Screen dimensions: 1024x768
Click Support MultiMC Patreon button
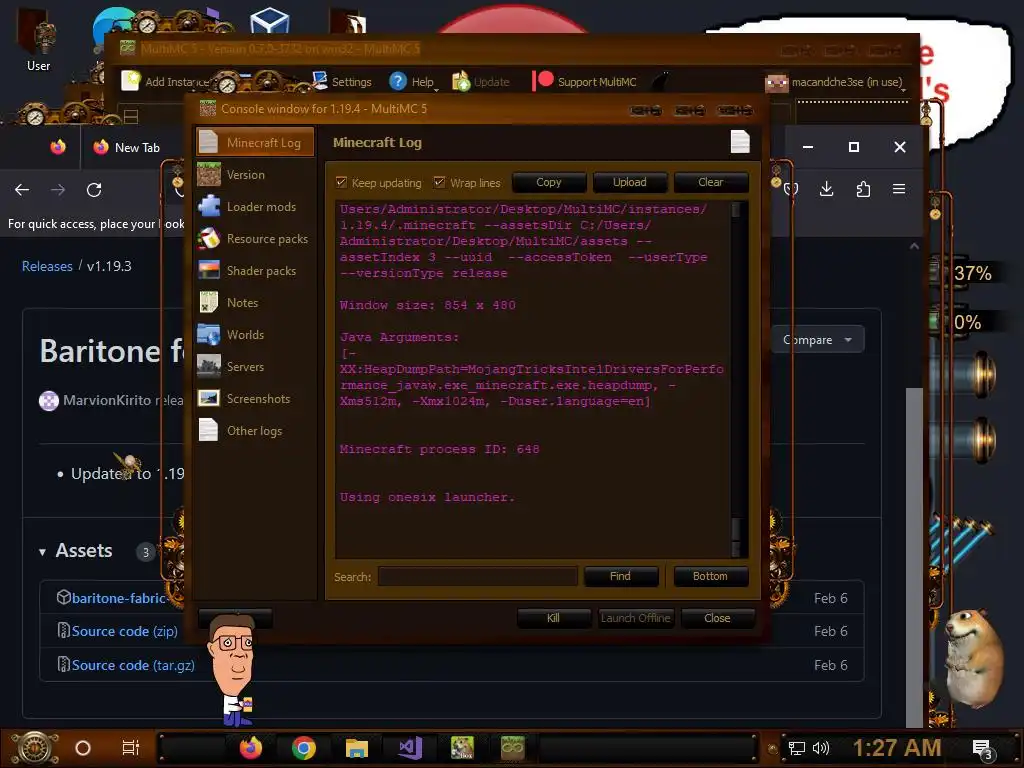584,82
